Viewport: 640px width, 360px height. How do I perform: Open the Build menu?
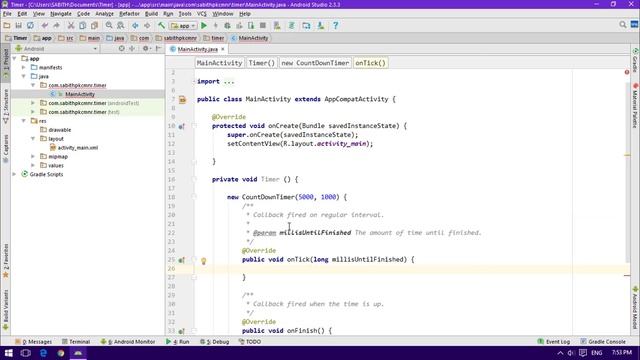pos(151,13)
